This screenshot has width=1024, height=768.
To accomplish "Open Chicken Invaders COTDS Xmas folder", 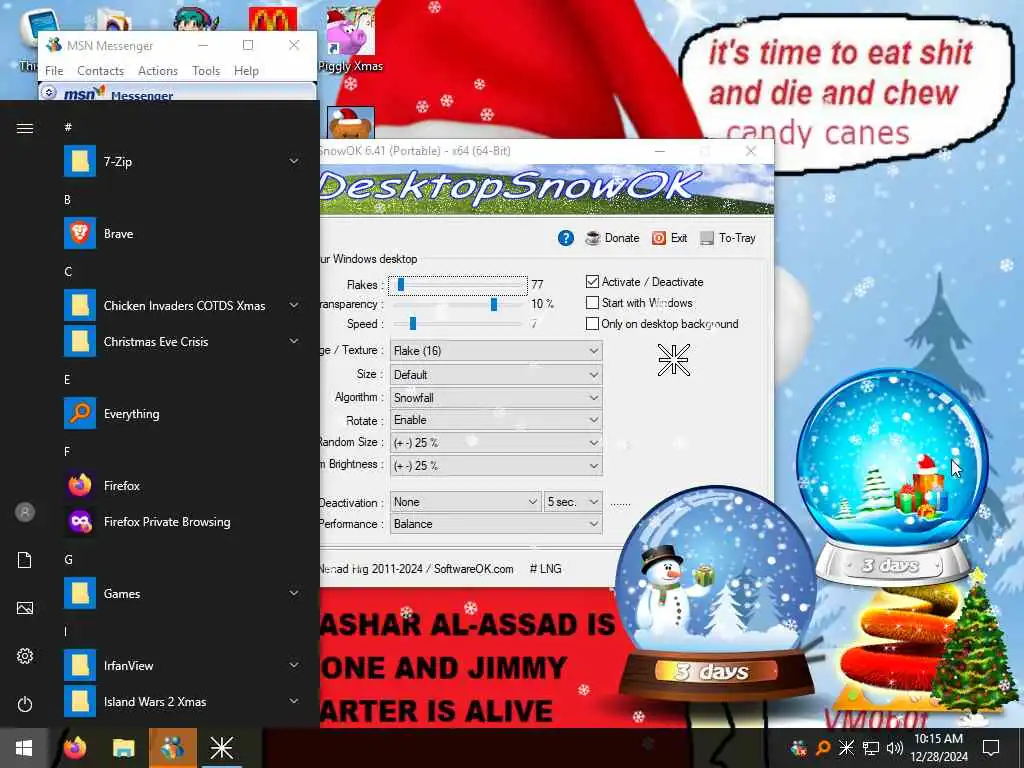I will tap(182, 305).
